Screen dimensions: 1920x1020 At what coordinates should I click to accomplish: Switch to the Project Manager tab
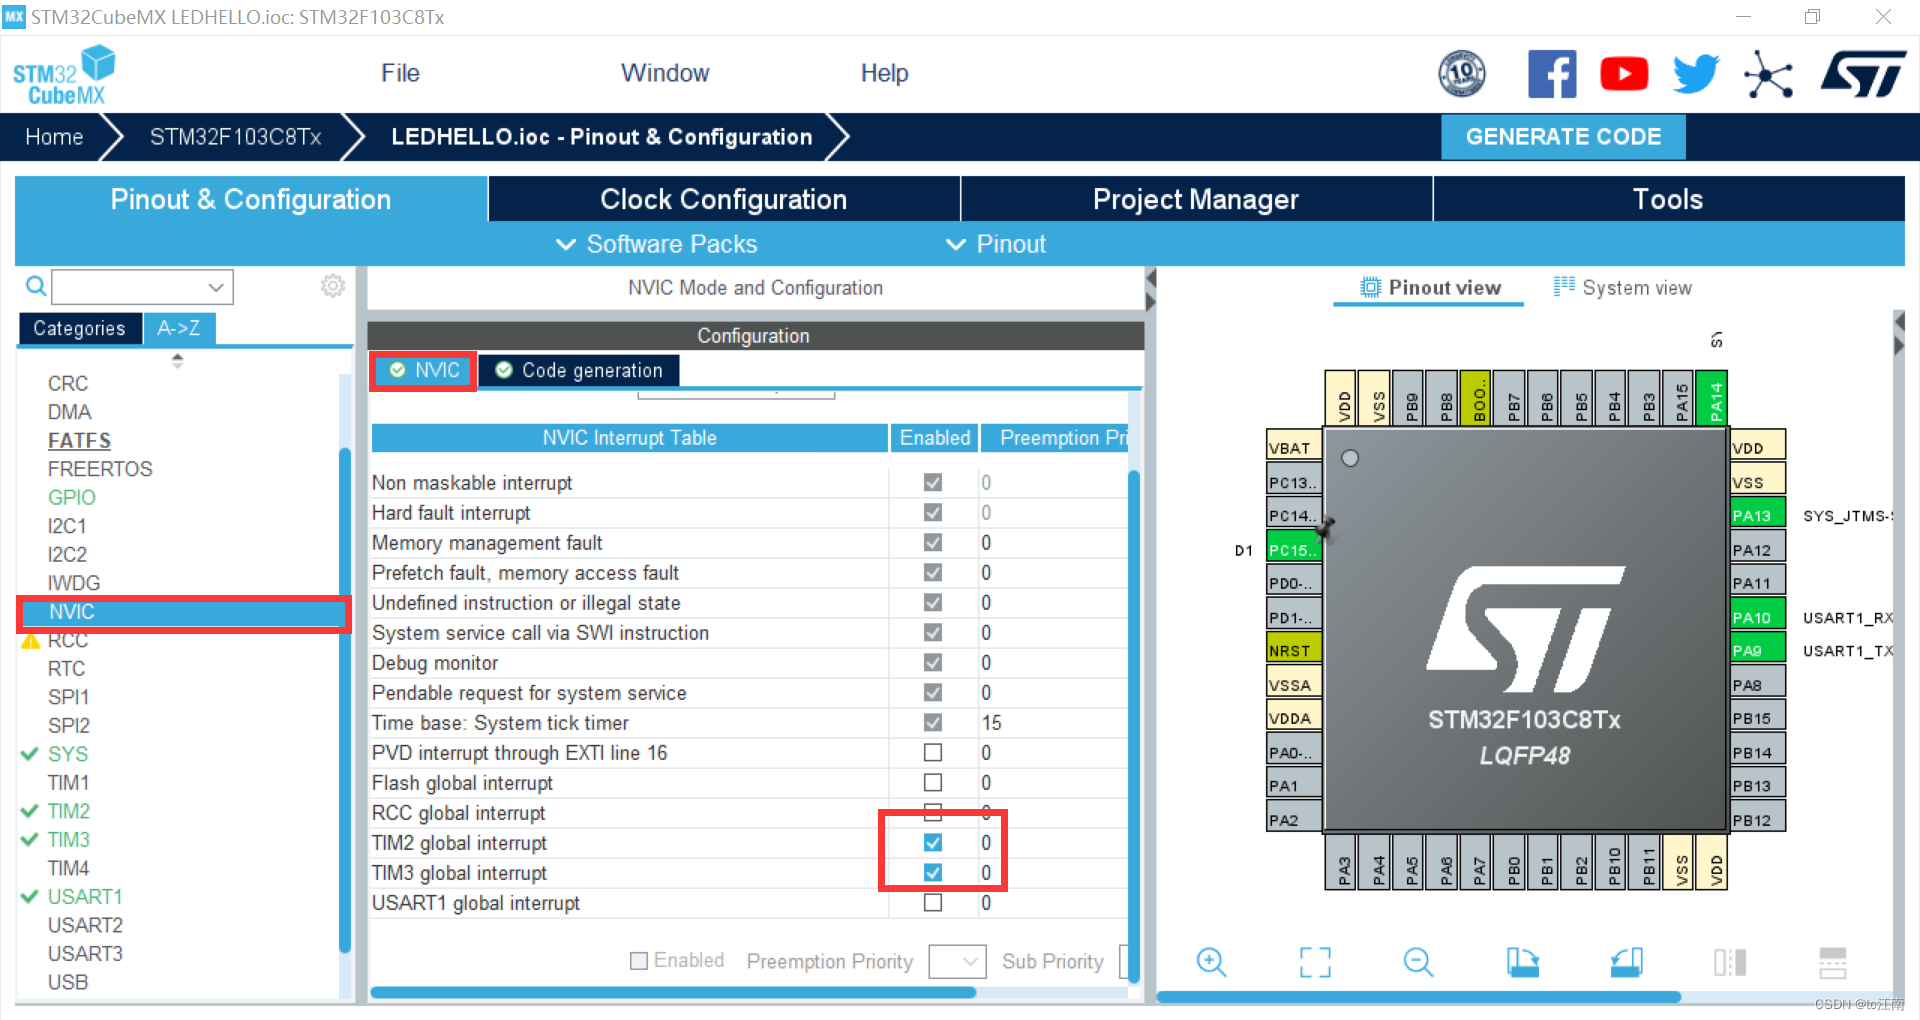1196,199
